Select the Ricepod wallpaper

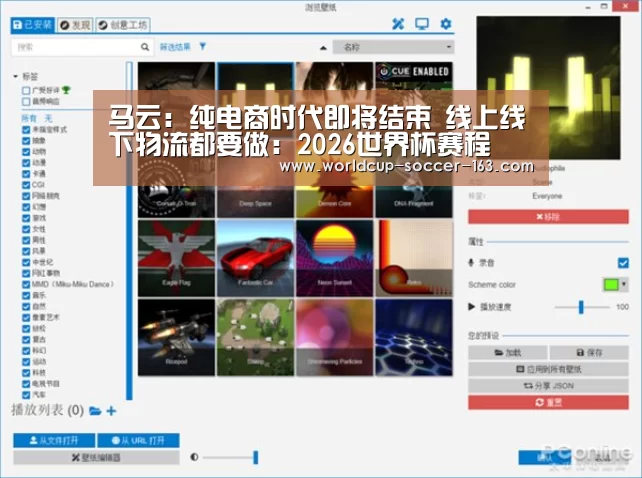(x=176, y=337)
